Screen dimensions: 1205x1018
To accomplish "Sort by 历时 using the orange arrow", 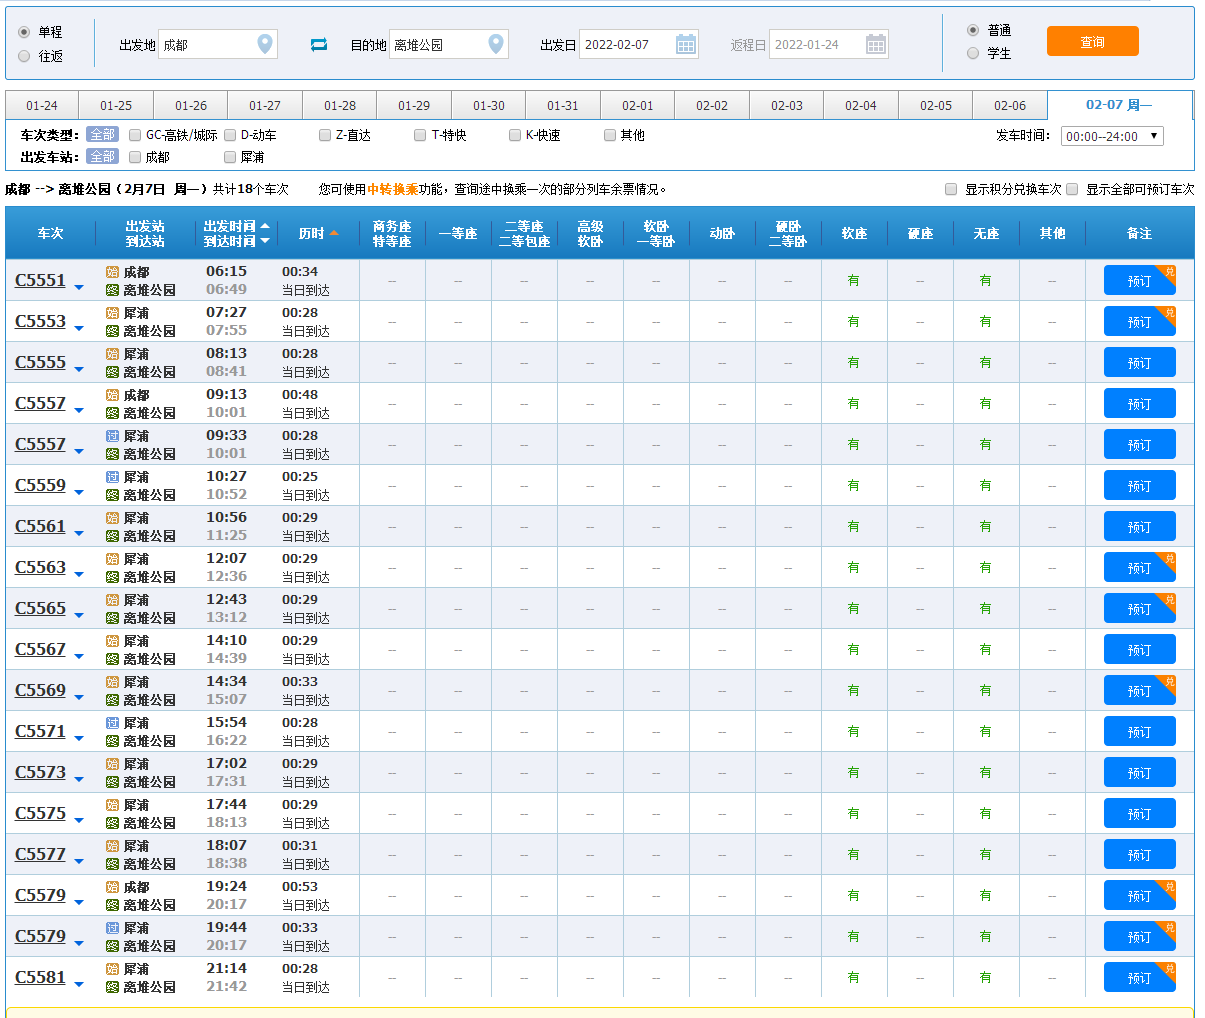I will click(334, 233).
